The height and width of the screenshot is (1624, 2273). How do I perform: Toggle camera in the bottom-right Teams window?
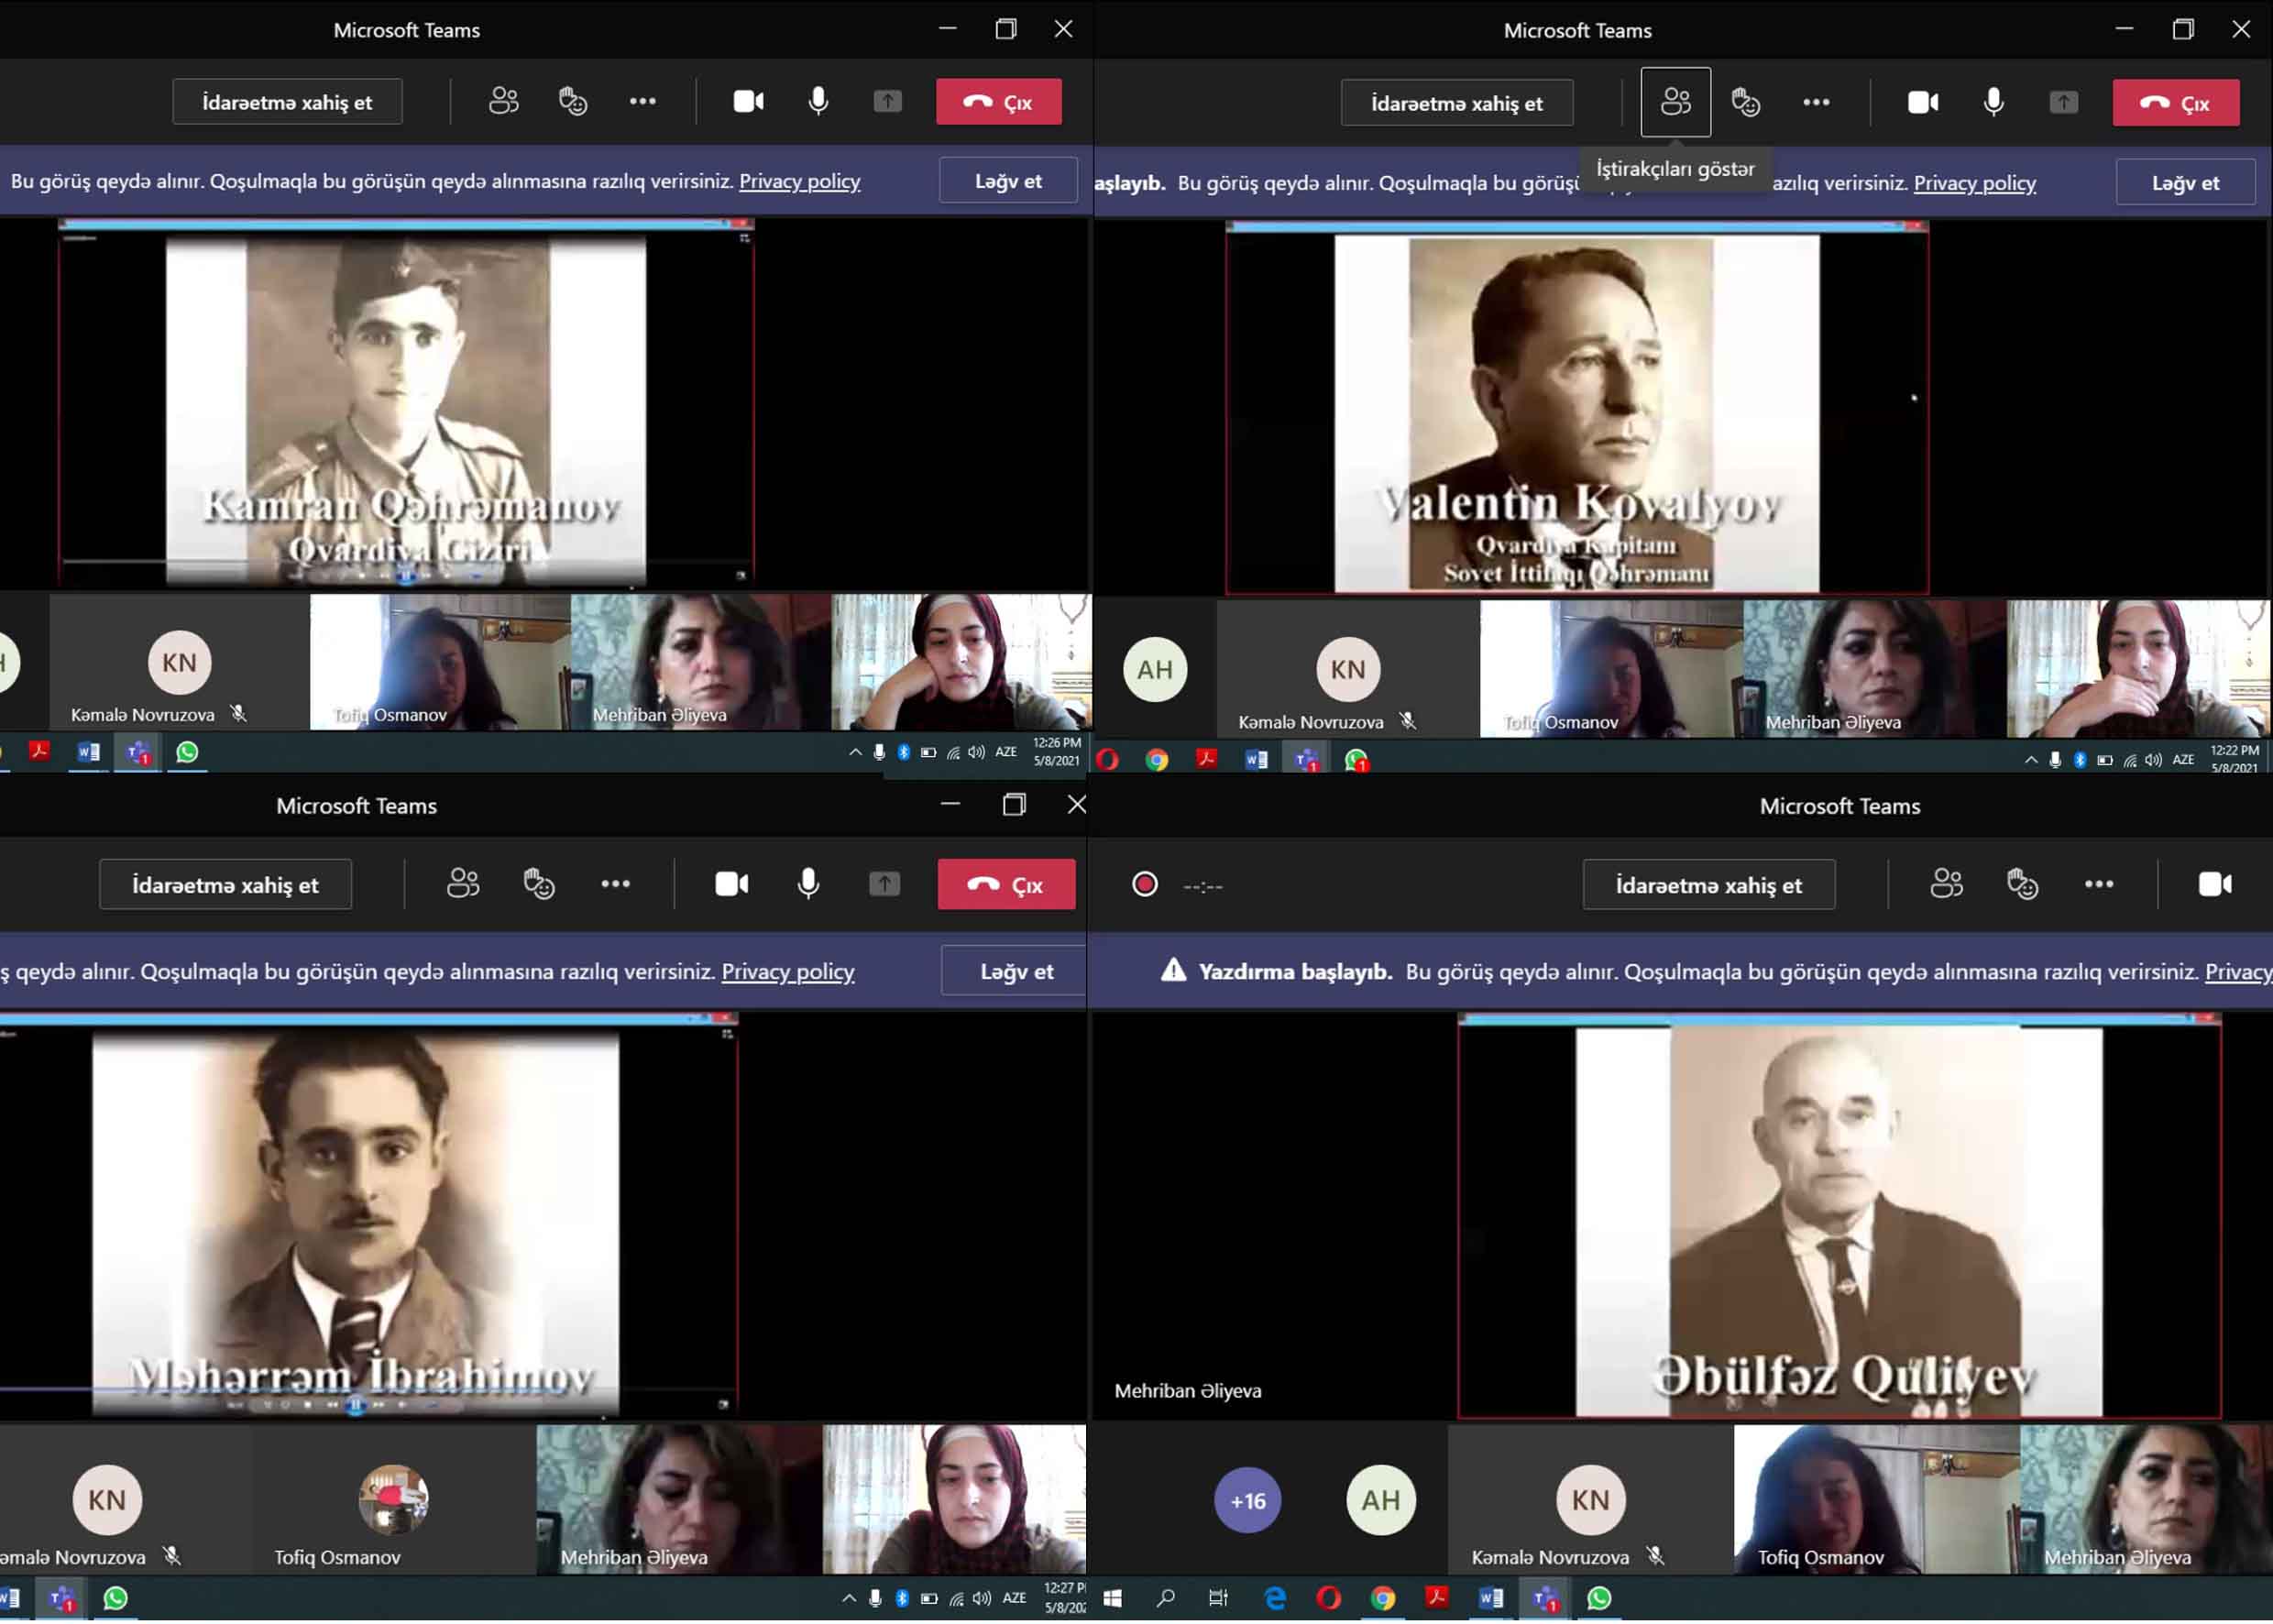[x=2214, y=883]
